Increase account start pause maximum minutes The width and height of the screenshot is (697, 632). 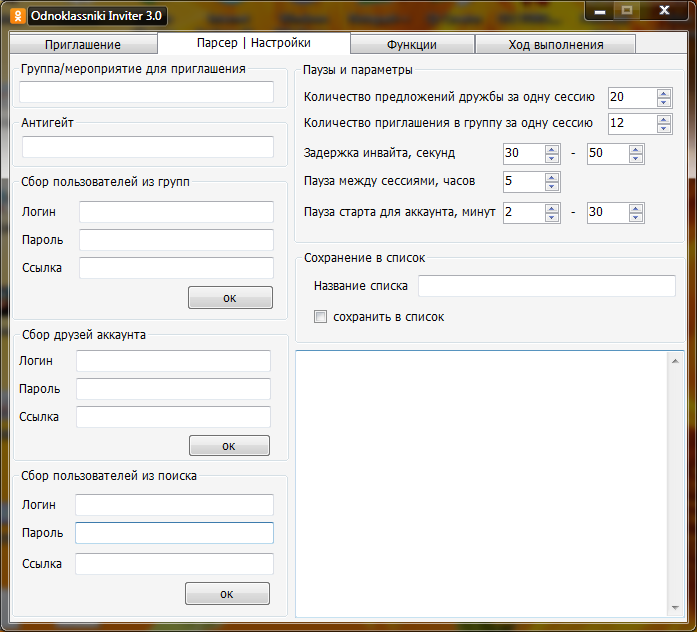click(x=636, y=208)
